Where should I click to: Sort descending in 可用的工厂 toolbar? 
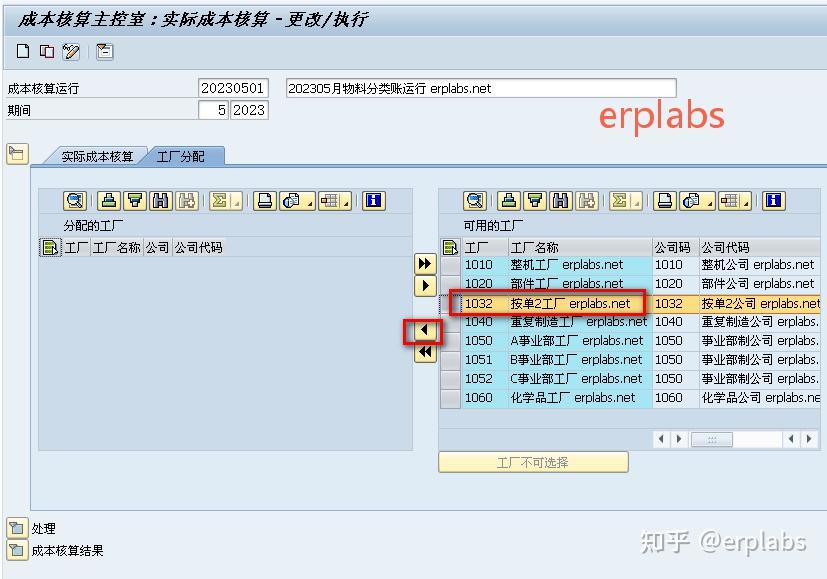tap(535, 200)
